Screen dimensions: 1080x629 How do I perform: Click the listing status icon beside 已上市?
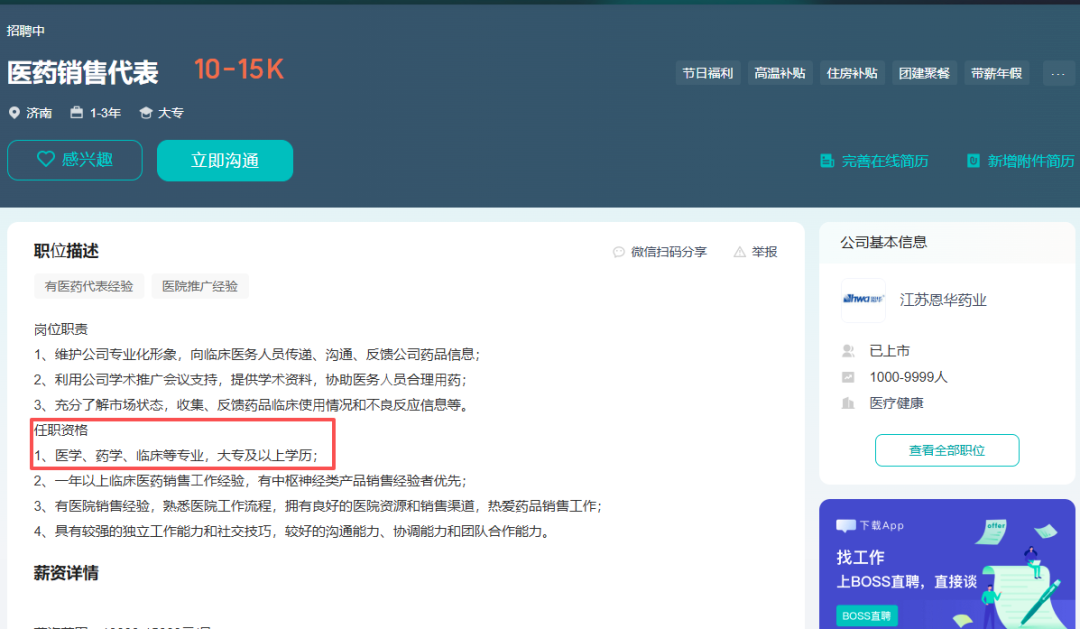(x=849, y=351)
